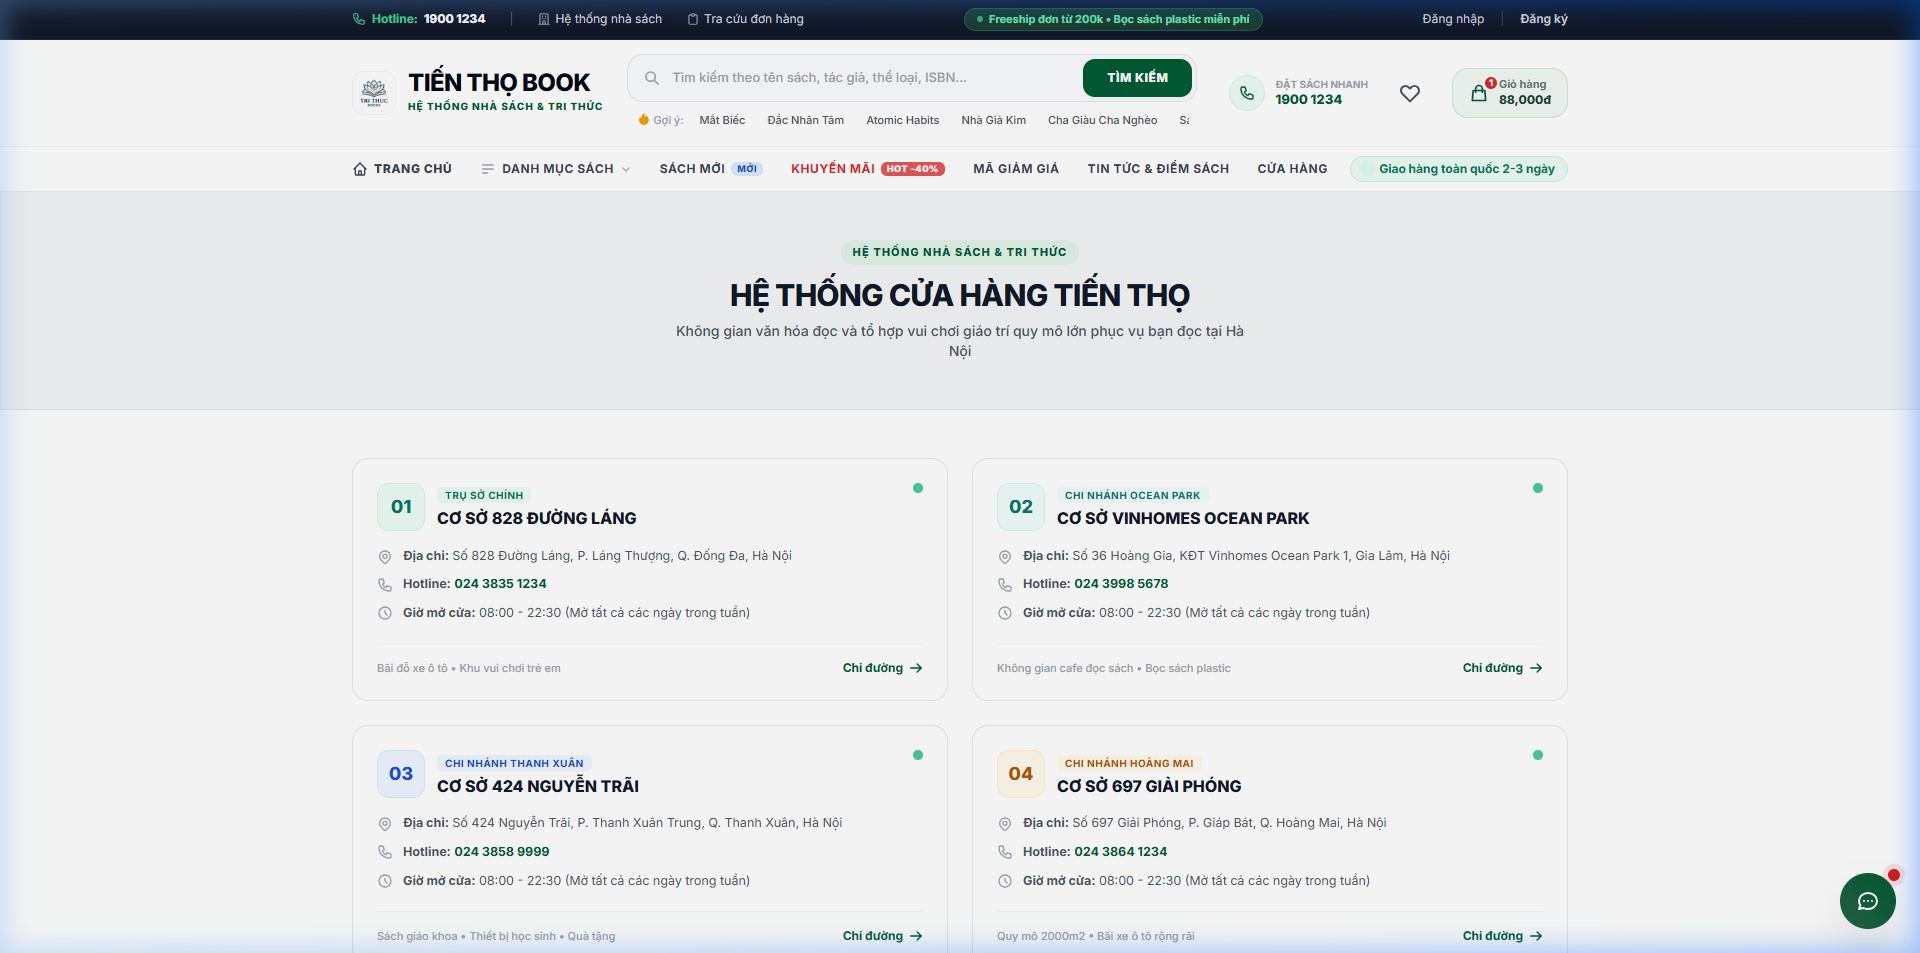Click the clock icon in the Đường Láng card
This screenshot has height=953, width=1920.
click(x=385, y=613)
